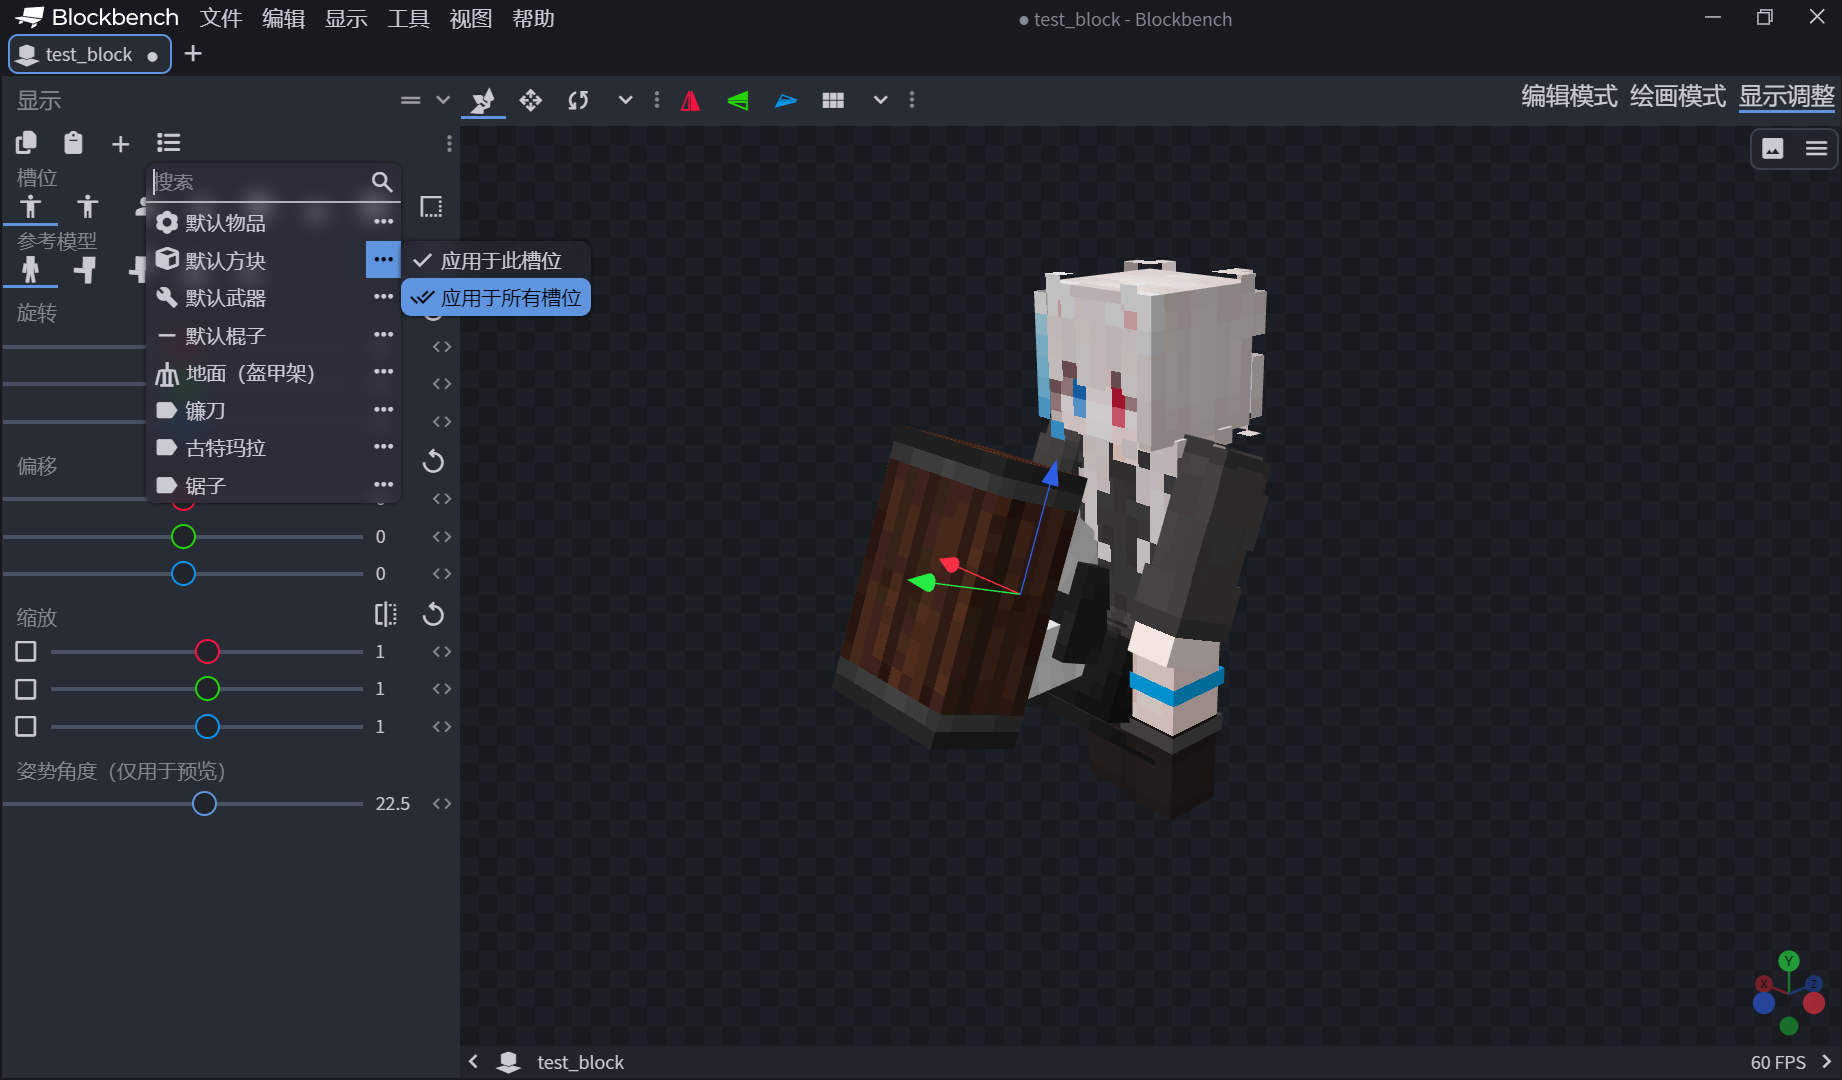
Task: Click the green Y-axis view icon
Action: tap(738, 100)
